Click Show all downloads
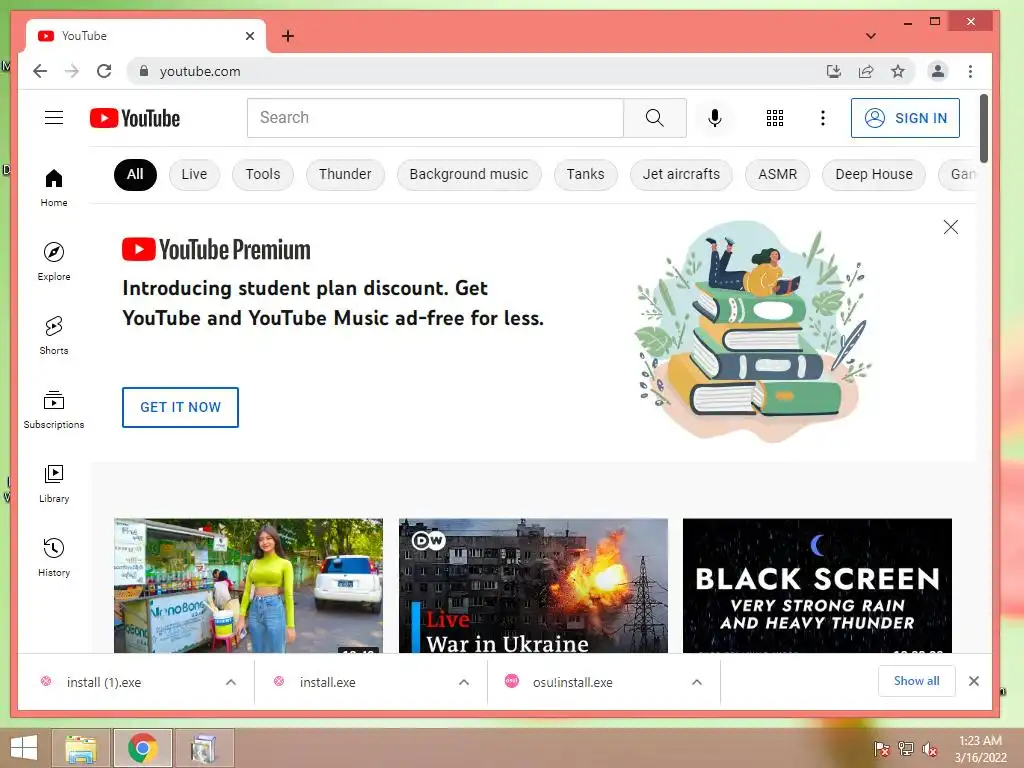1024x768 pixels. pyautogui.click(x=916, y=681)
